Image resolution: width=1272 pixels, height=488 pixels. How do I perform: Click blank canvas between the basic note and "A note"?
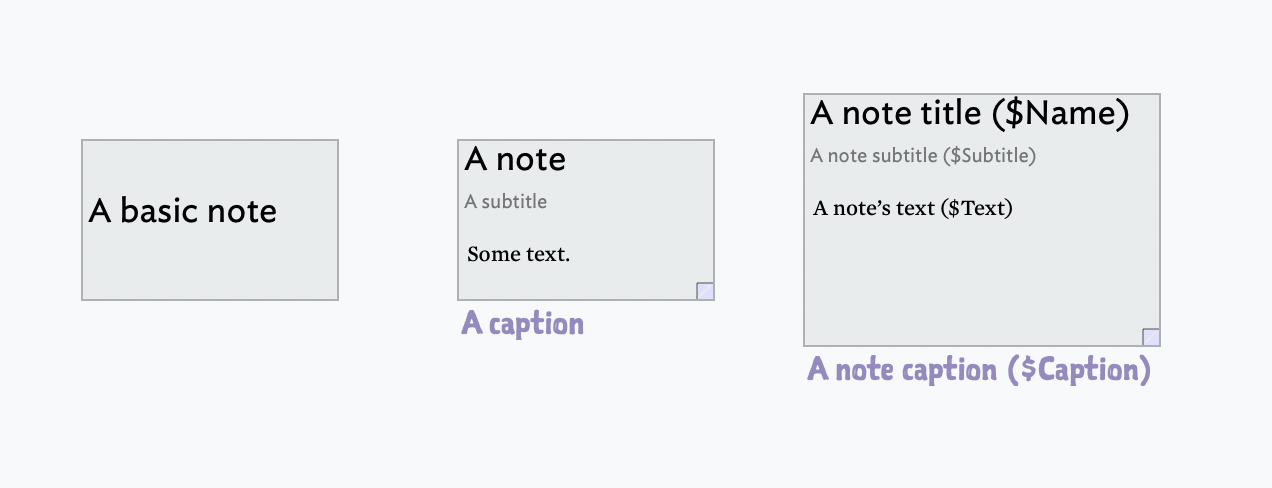[398, 220]
